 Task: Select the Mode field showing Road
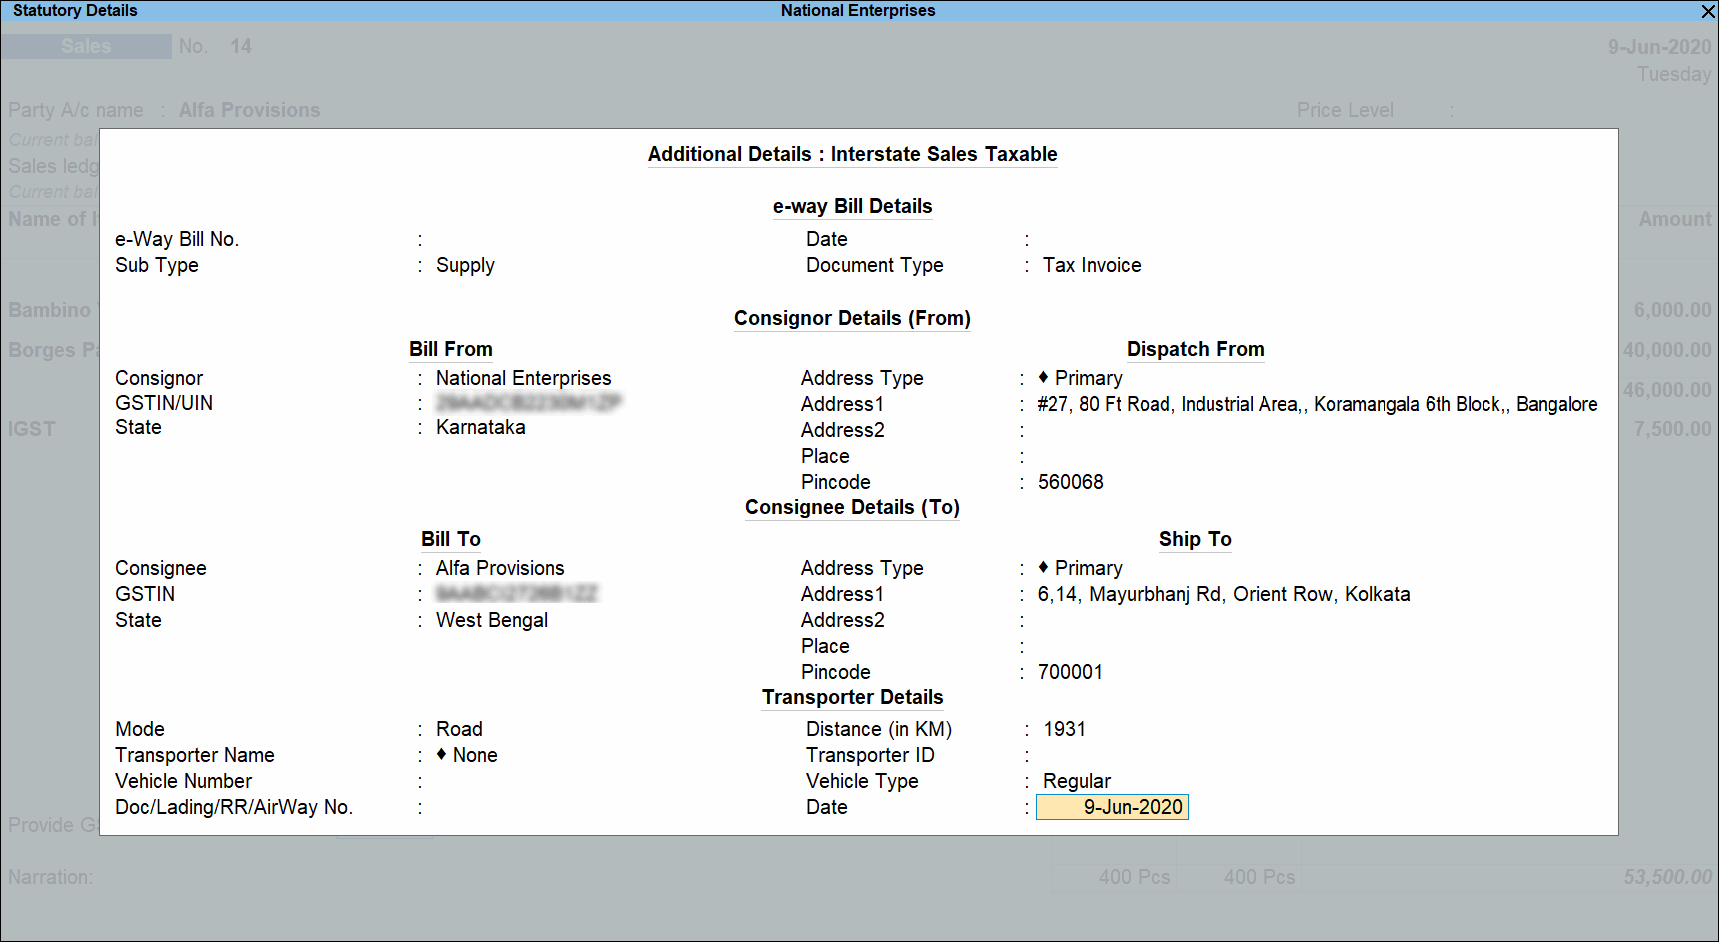pos(459,729)
